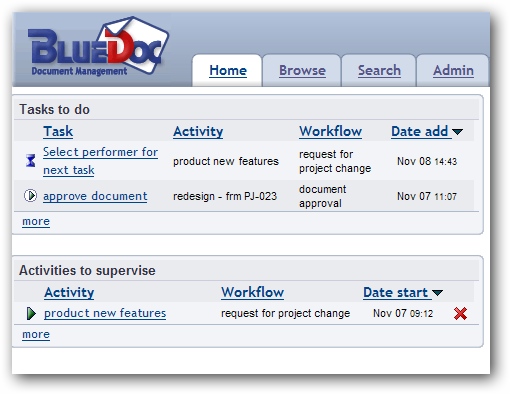Open the 'approve document' task link
The height and width of the screenshot is (394, 510).
[95, 196]
